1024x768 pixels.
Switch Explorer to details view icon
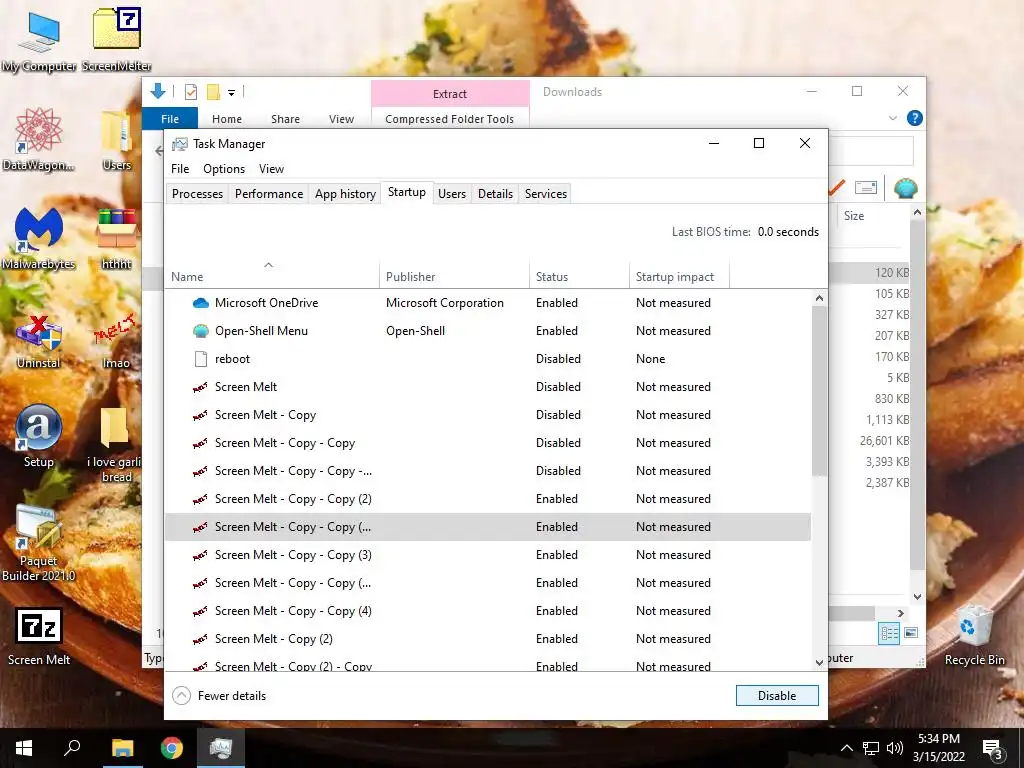pos(889,633)
